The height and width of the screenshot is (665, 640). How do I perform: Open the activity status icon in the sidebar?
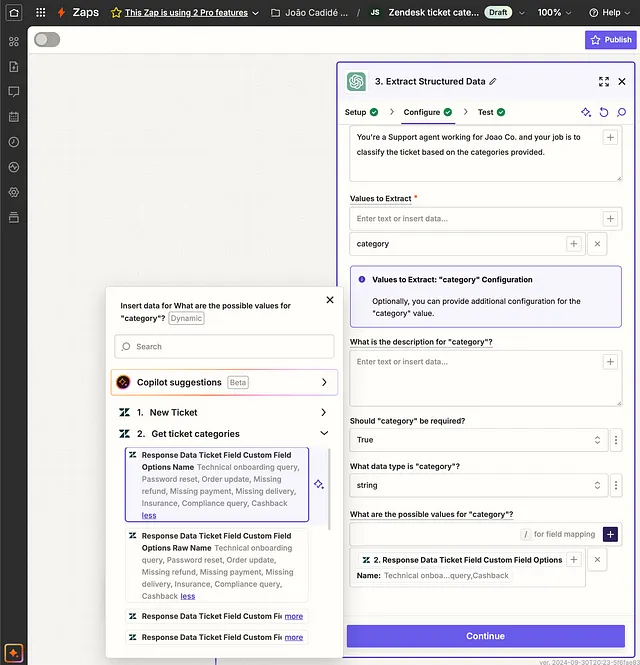point(14,167)
